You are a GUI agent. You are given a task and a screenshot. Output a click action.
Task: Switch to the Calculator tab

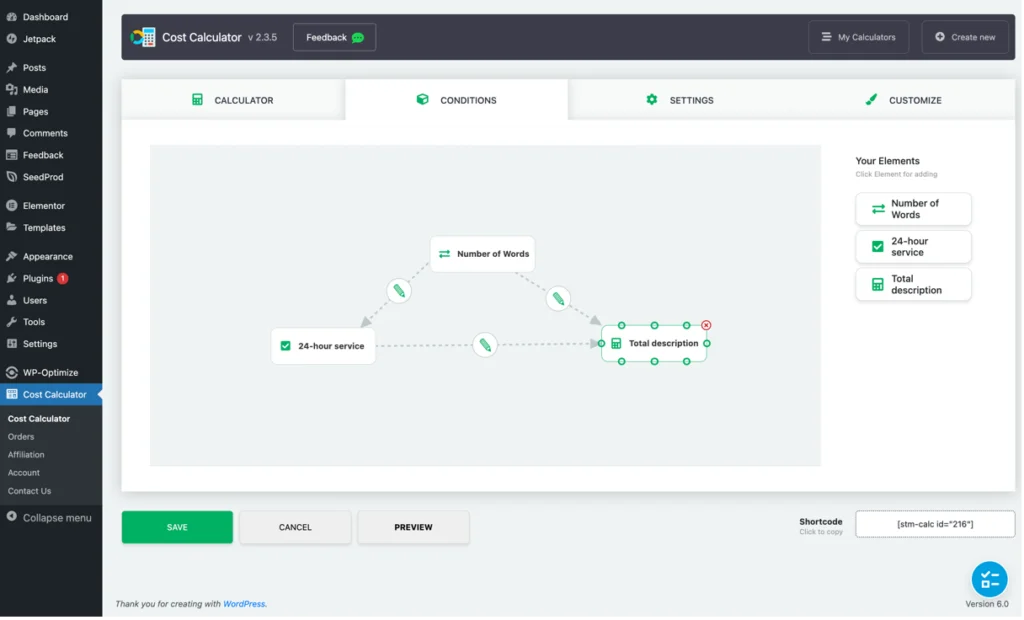233,100
